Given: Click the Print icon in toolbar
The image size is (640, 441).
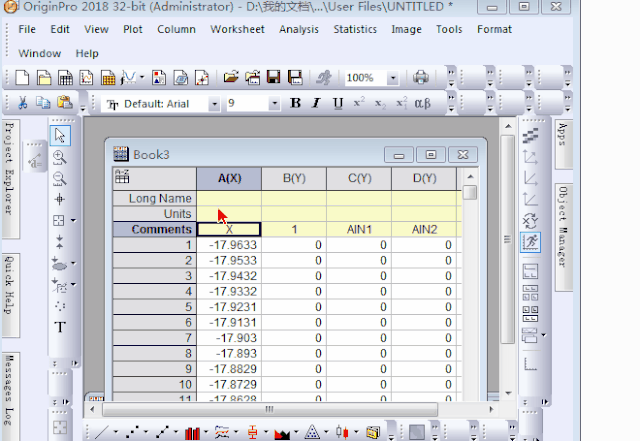Looking at the screenshot, I should (x=421, y=77).
